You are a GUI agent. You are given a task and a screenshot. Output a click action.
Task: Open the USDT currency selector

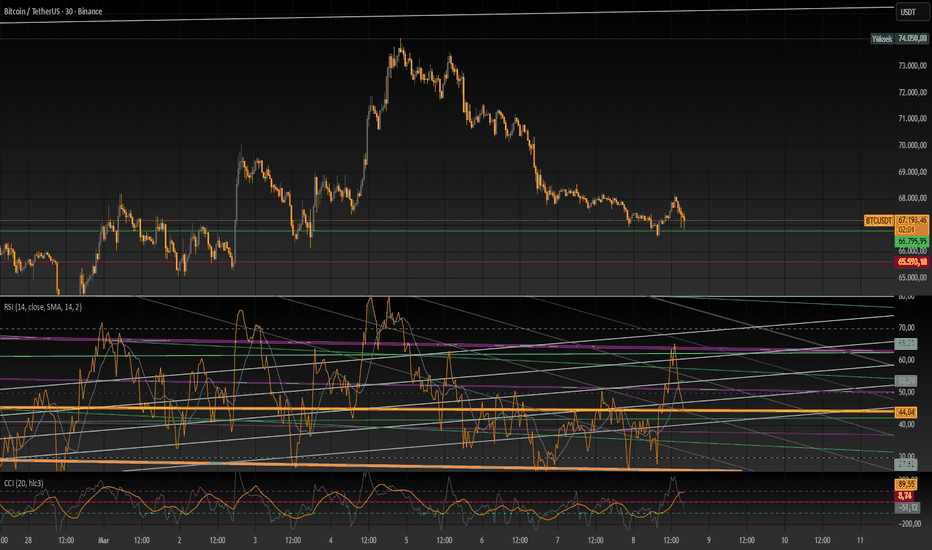[911, 12]
